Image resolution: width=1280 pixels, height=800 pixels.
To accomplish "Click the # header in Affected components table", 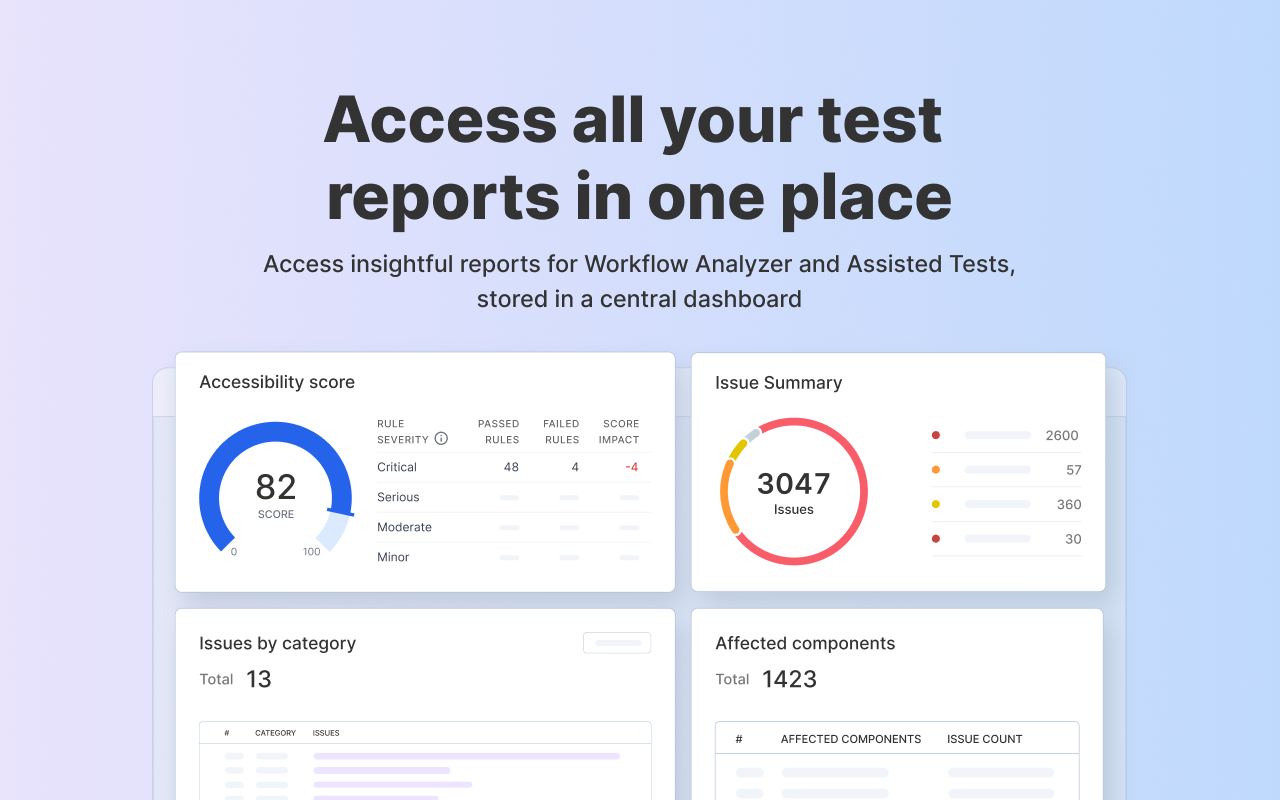I will (x=739, y=739).
